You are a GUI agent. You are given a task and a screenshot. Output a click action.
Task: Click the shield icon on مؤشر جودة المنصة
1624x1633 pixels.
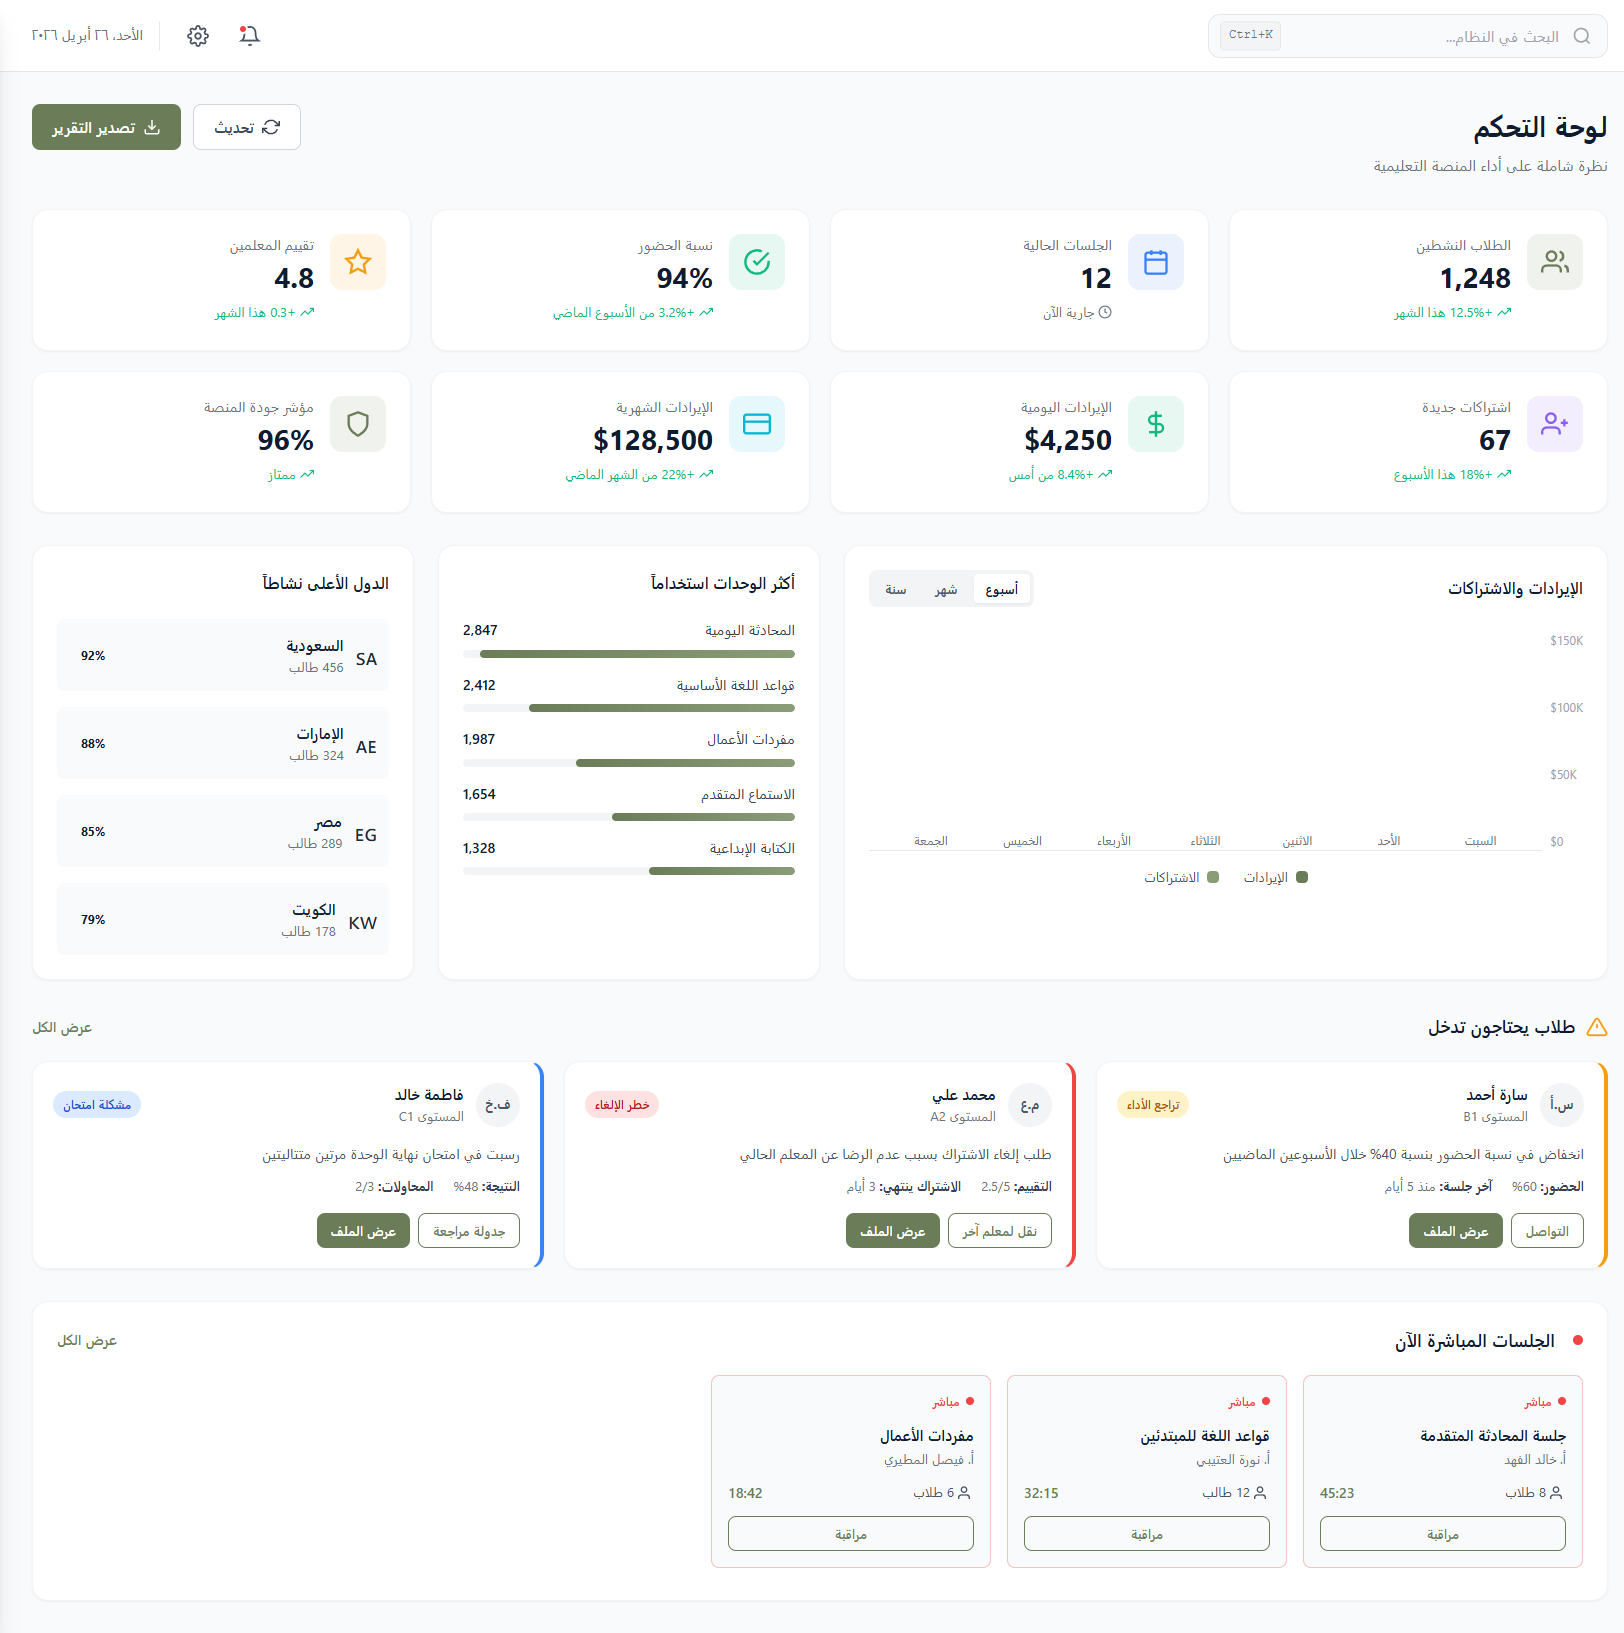[357, 424]
